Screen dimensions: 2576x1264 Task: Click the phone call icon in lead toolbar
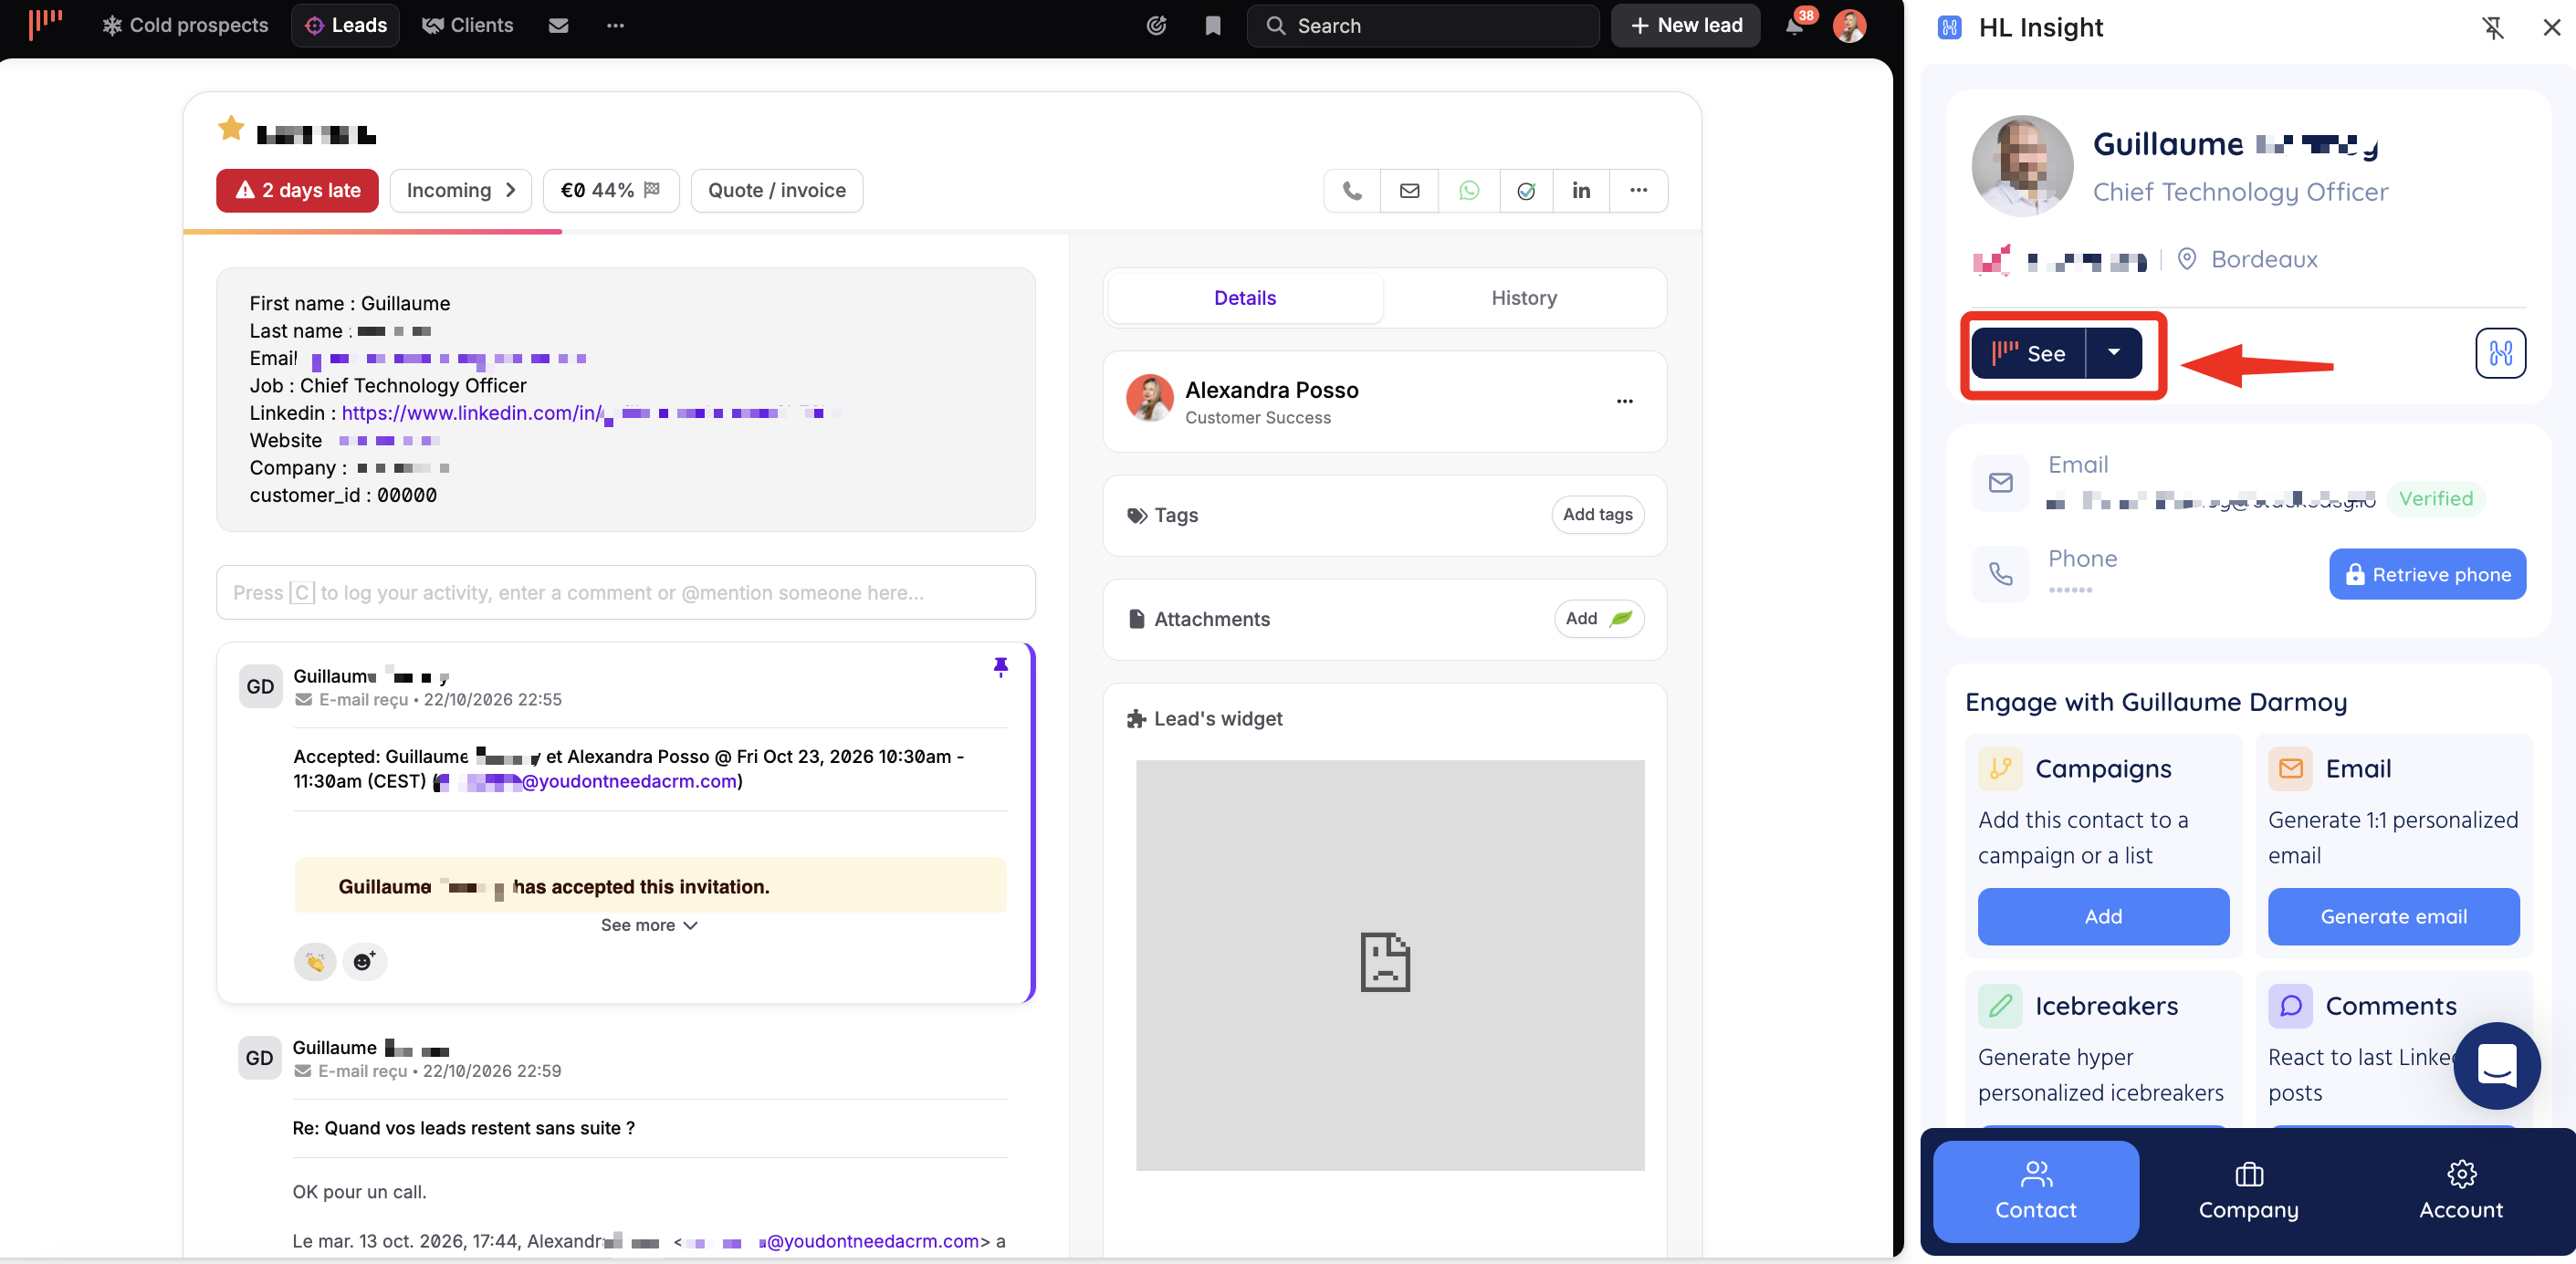pos(1352,190)
